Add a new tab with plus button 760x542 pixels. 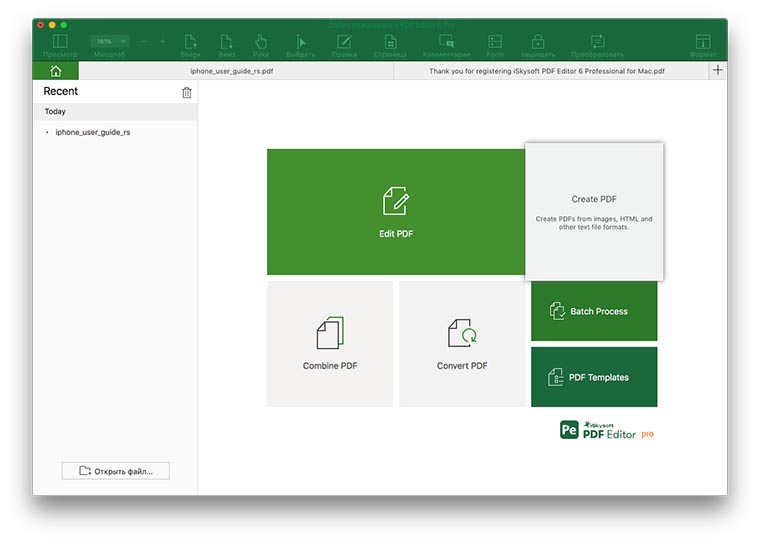(718, 71)
